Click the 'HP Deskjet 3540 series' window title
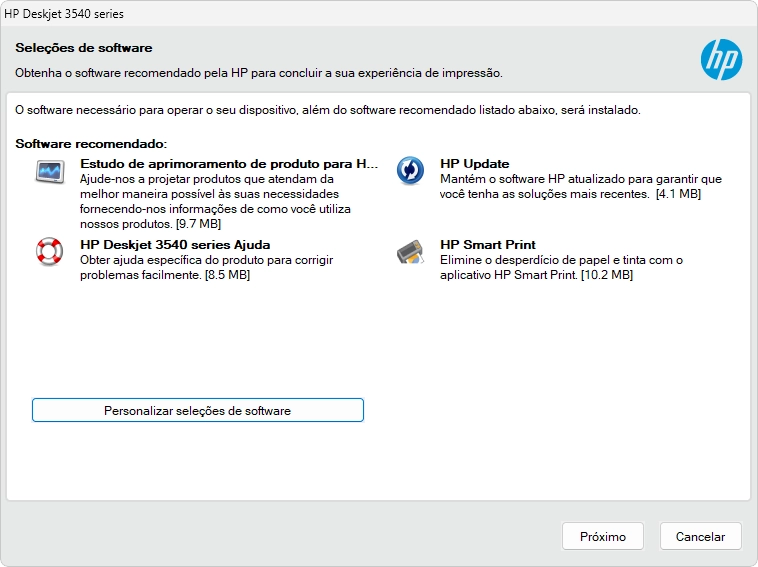 click(64, 14)
